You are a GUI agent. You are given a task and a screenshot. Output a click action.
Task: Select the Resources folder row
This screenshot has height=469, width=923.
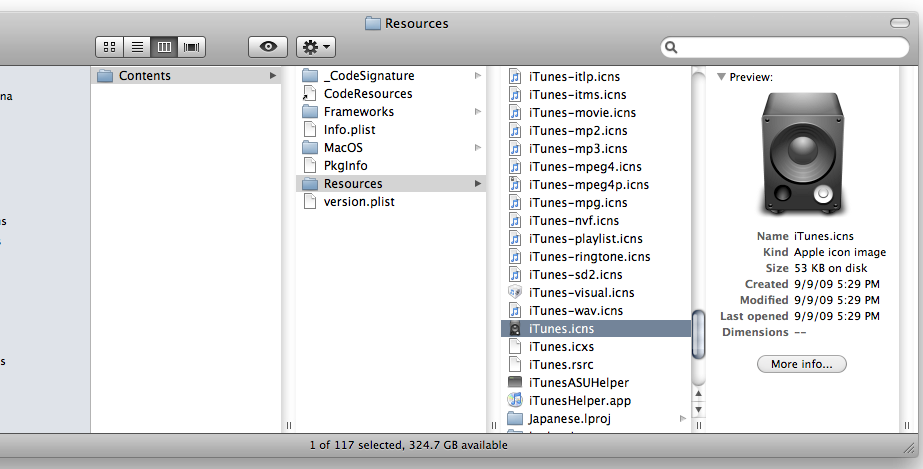click(391, 184)
